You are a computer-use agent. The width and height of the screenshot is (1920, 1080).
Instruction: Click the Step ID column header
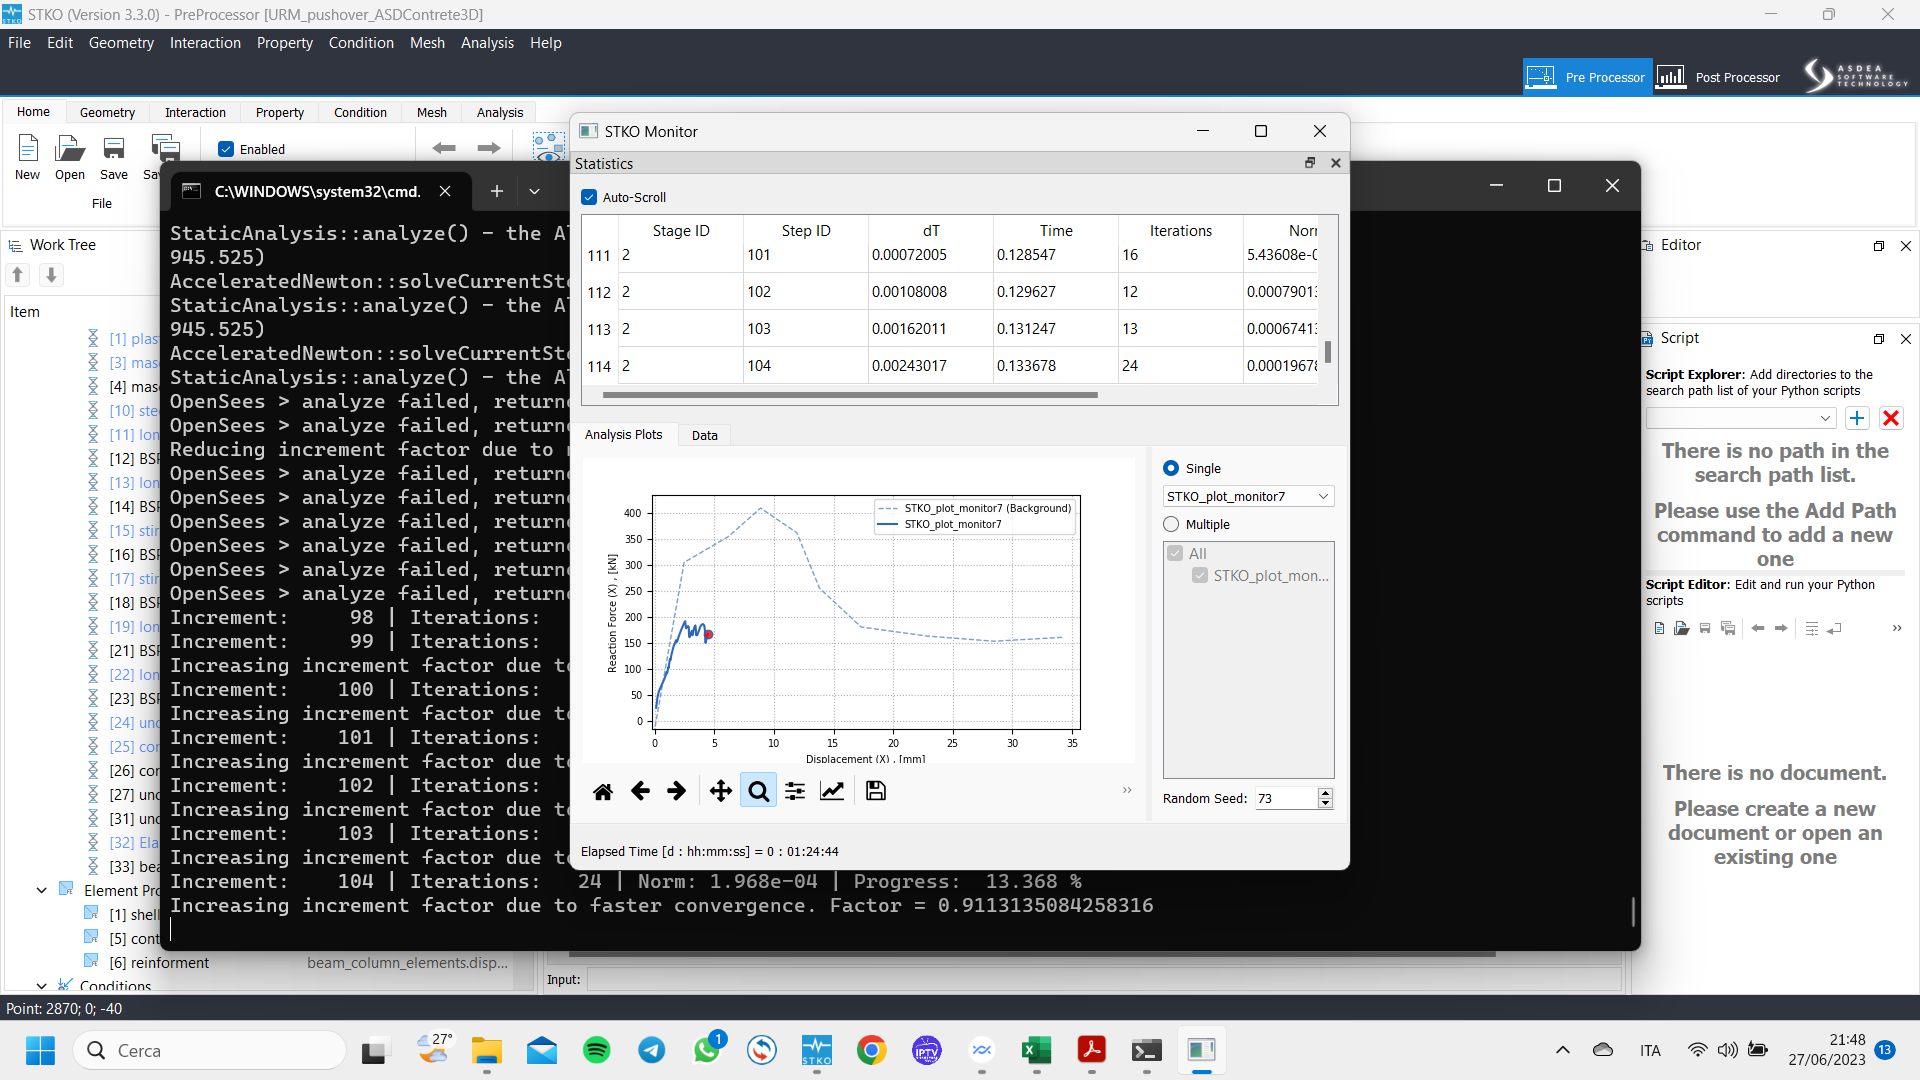(x=806, y=231)
